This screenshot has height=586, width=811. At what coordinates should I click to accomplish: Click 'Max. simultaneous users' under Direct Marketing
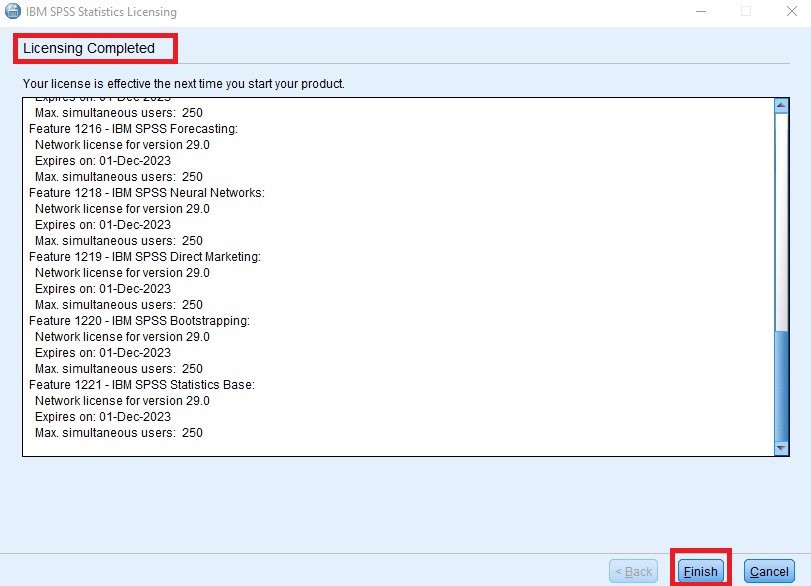click(x=119, y=305)
